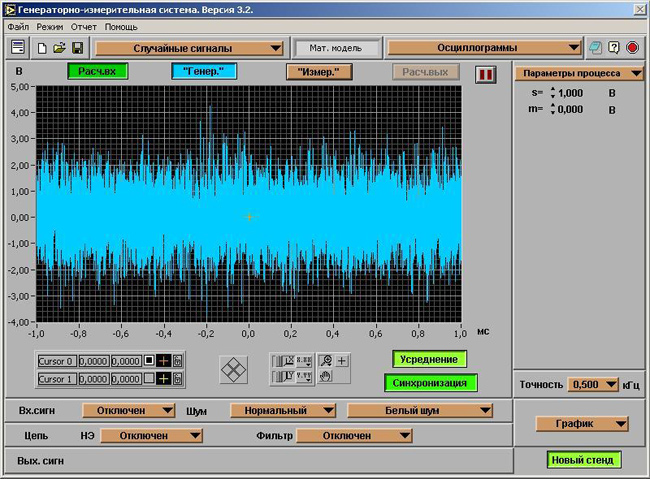Click the diamond cursor mover control
The image size is (650, 479).
[233, 370]
